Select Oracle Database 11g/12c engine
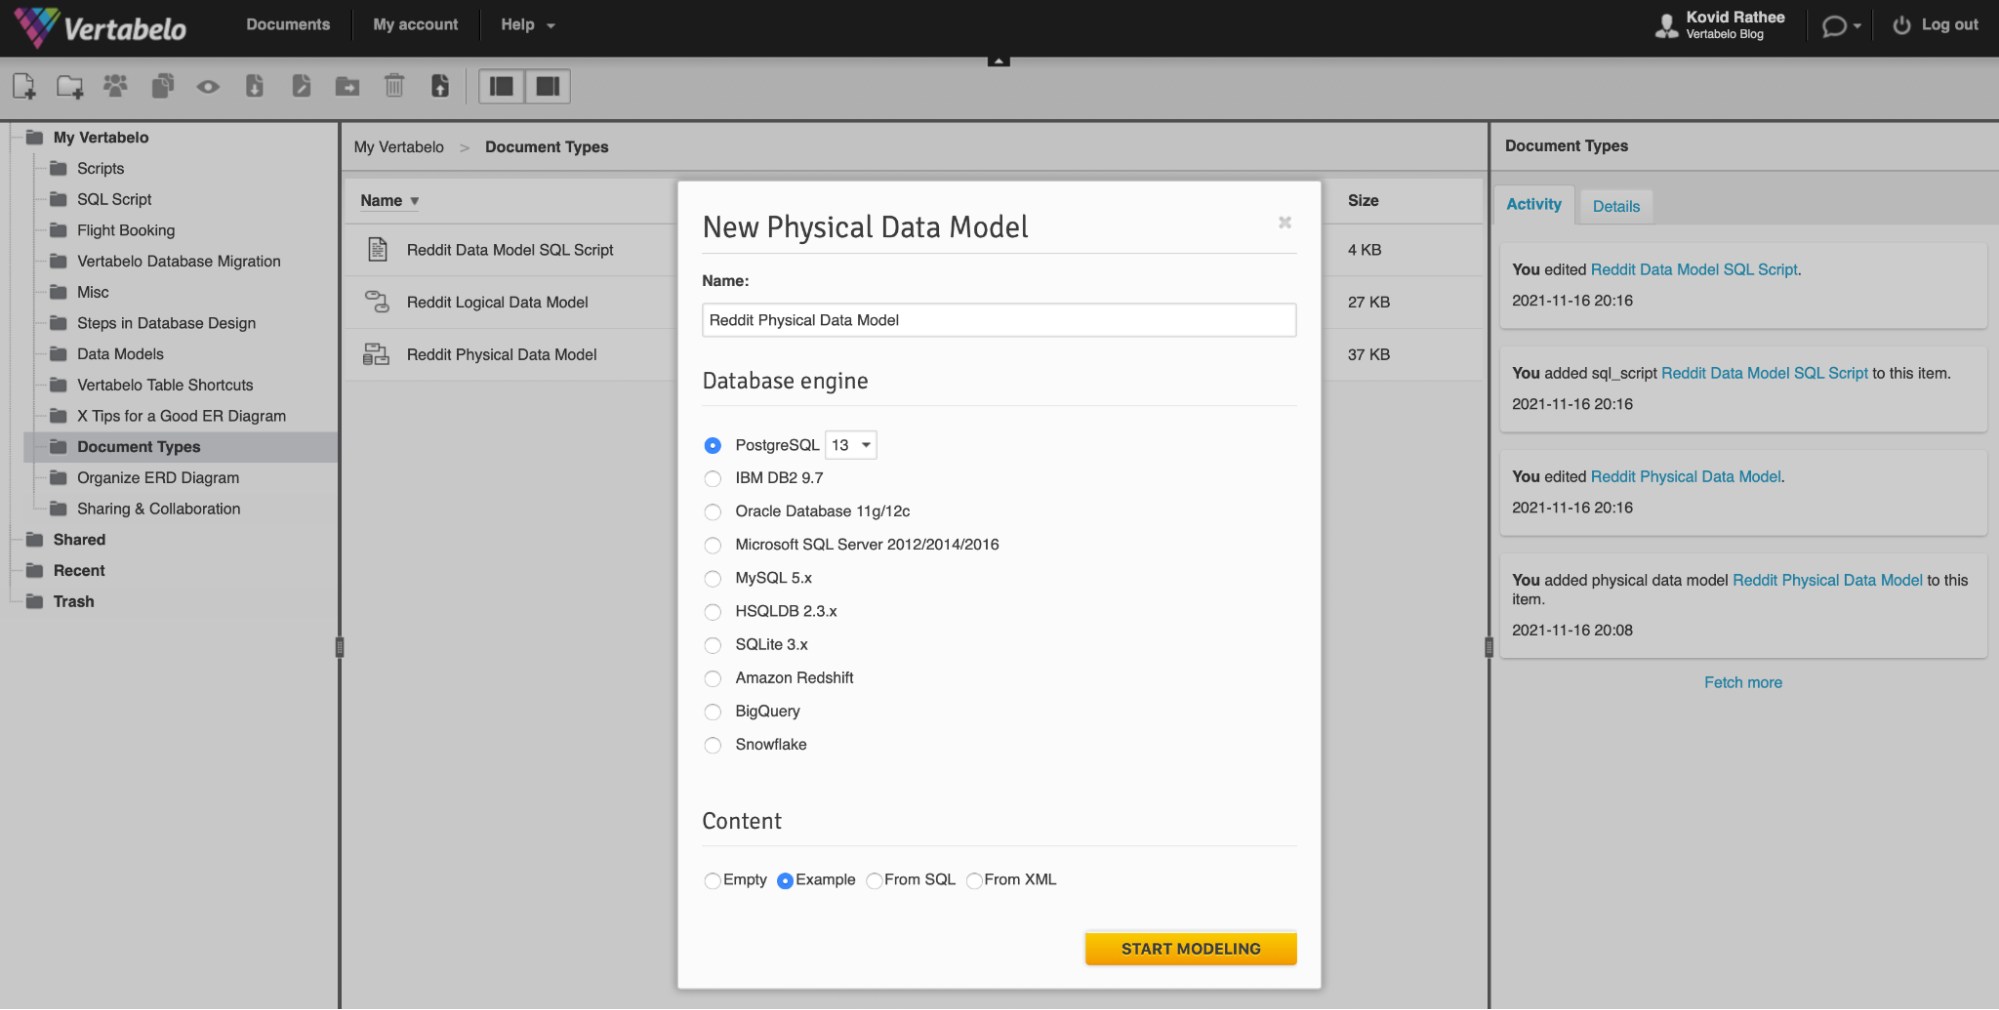The width and height of the screenshot is (1999, 1010). (x=712, y=512)
